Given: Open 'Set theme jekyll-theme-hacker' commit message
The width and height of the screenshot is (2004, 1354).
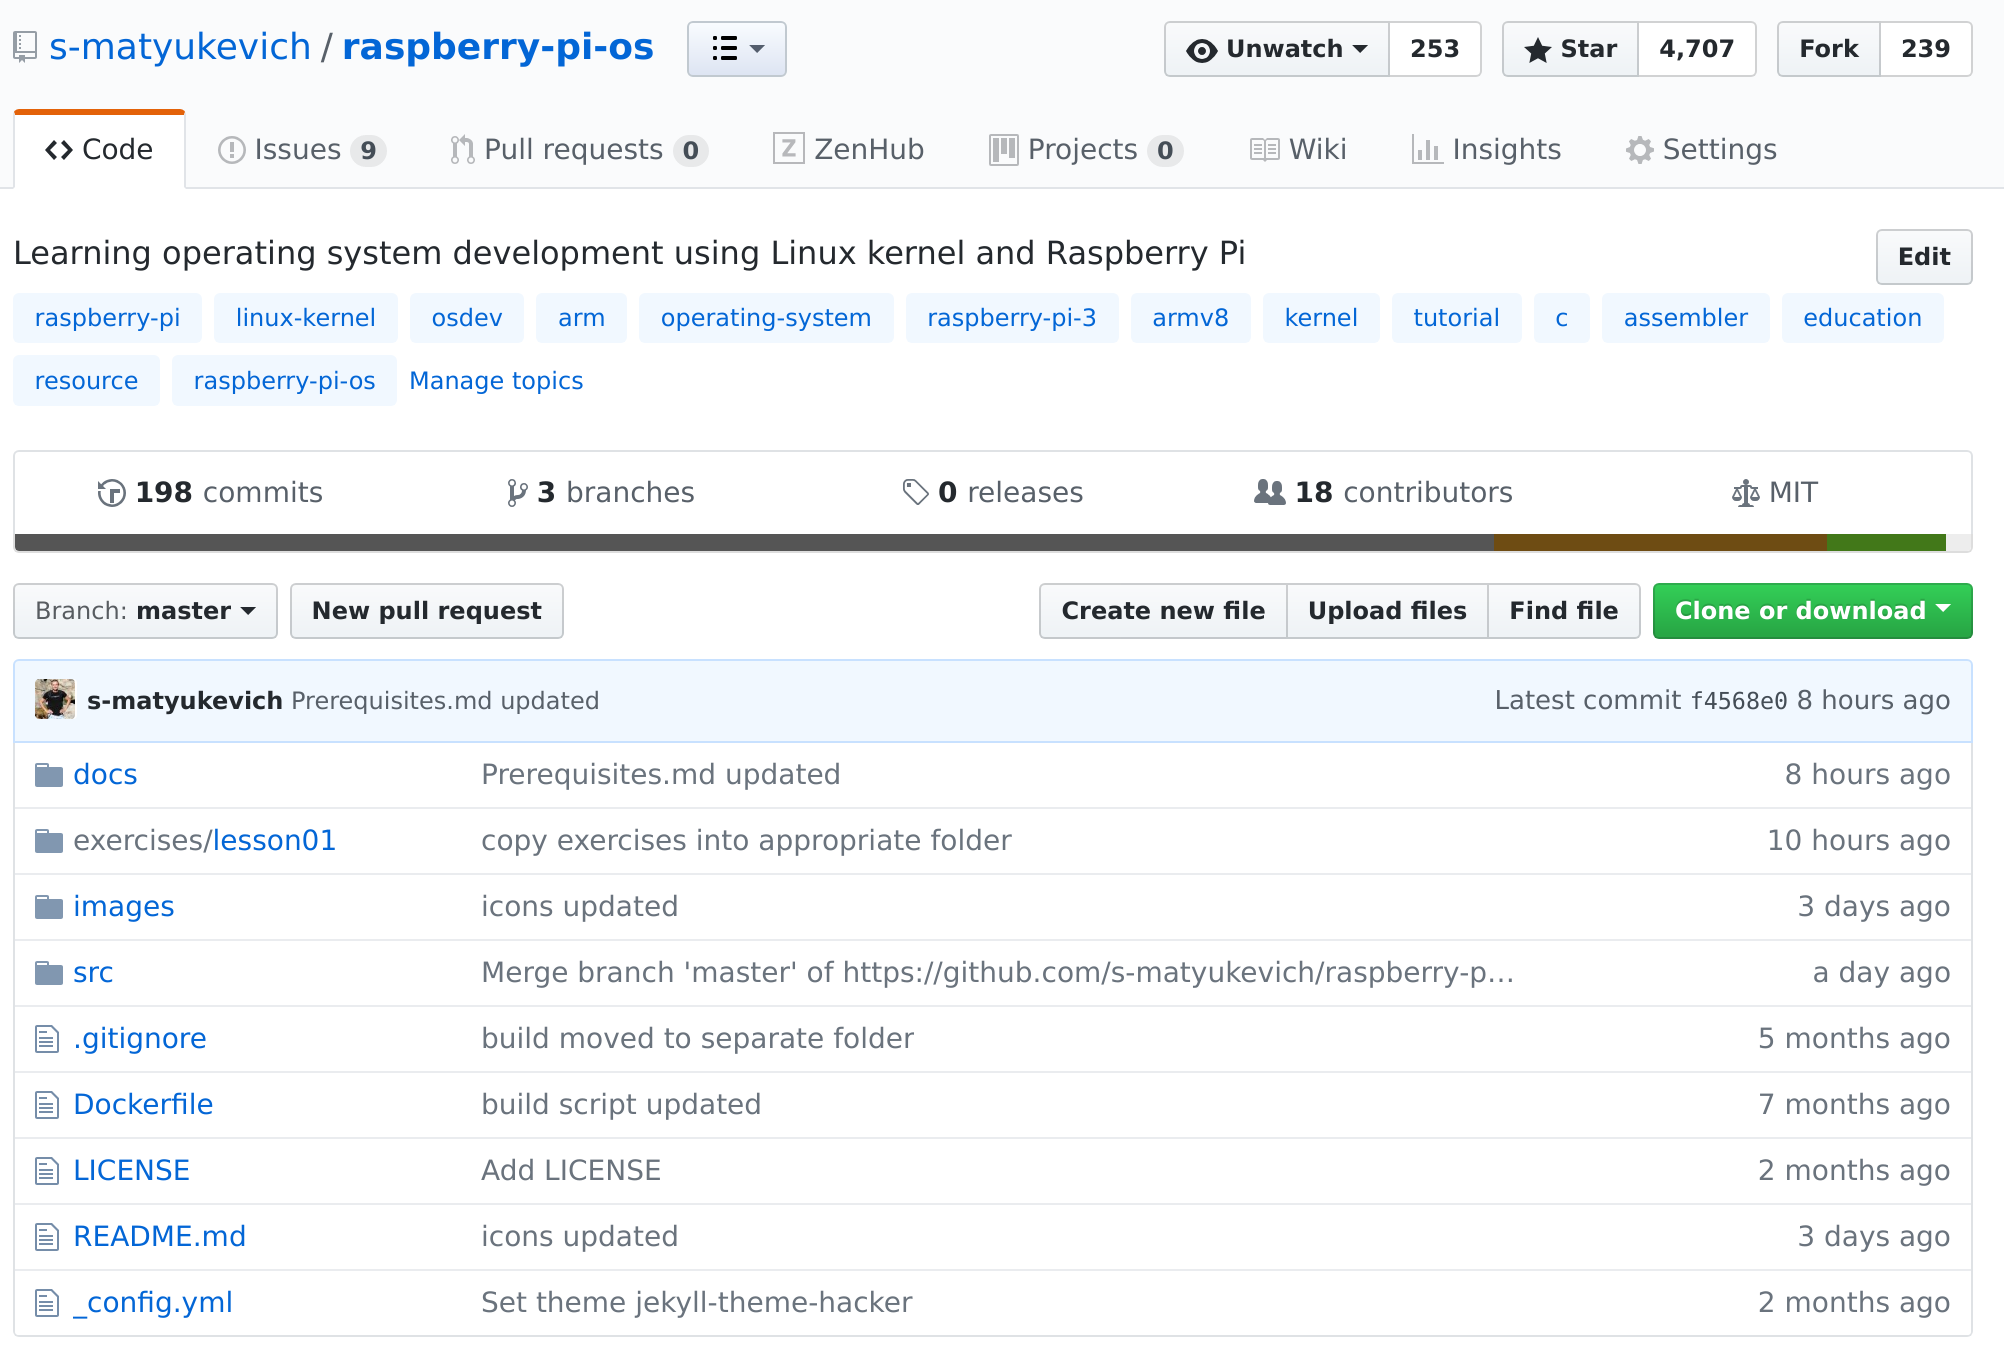Looking at the screenshot, I should pyautogui.click(x=696, y=1303).
